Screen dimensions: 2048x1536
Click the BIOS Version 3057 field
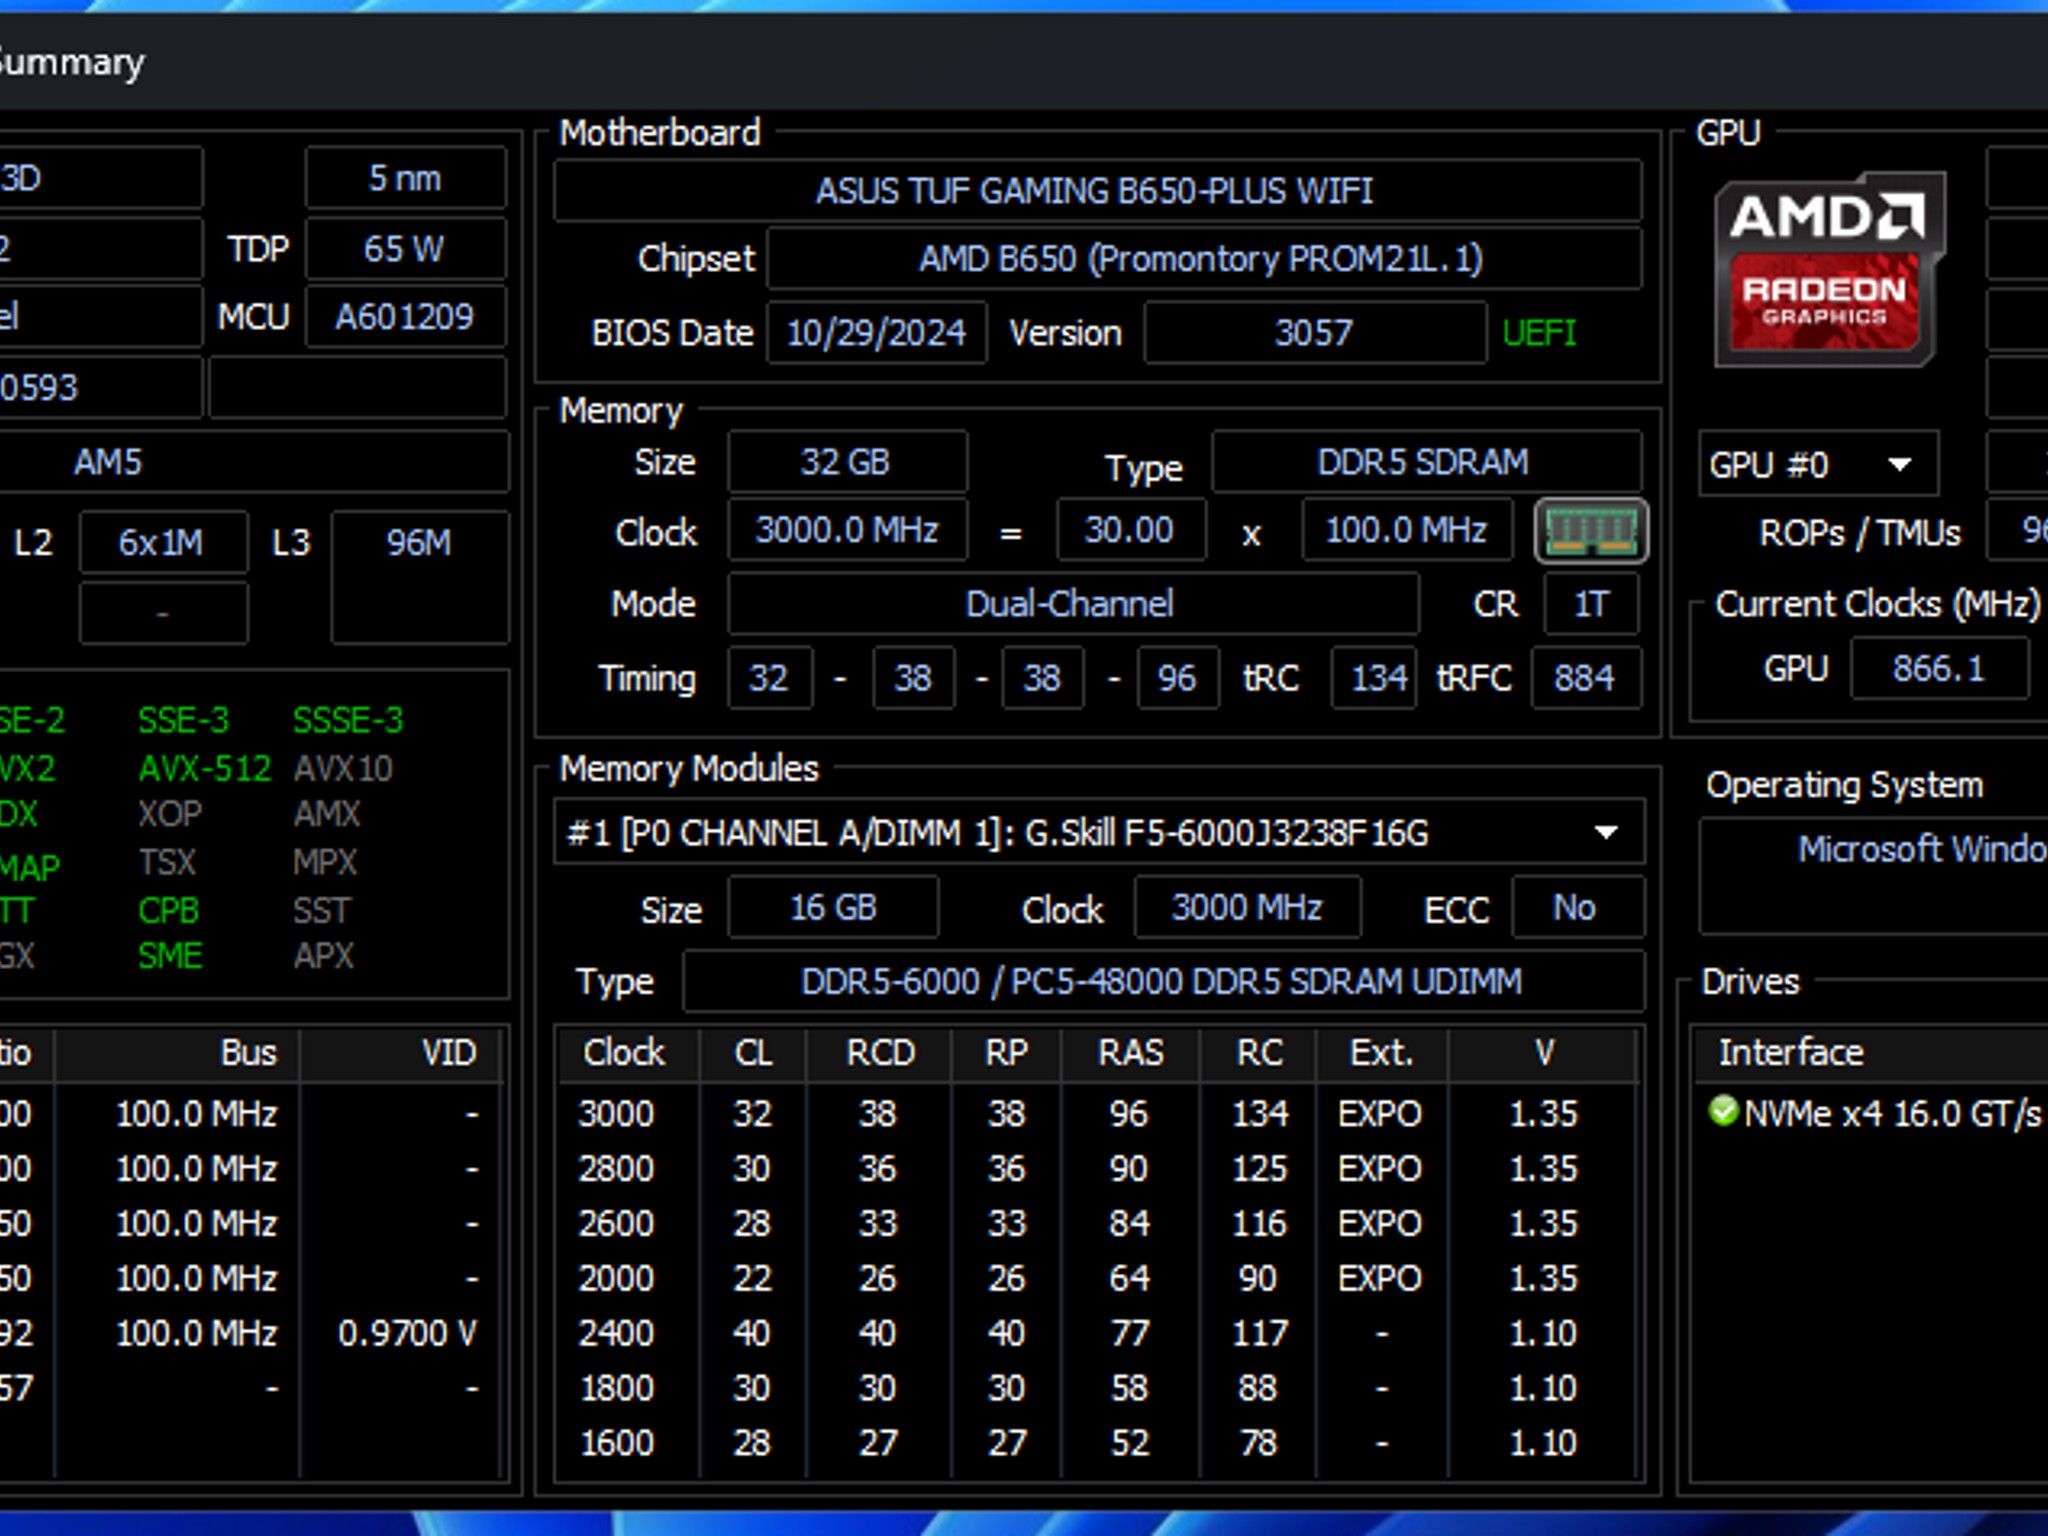click(1314, 333)
